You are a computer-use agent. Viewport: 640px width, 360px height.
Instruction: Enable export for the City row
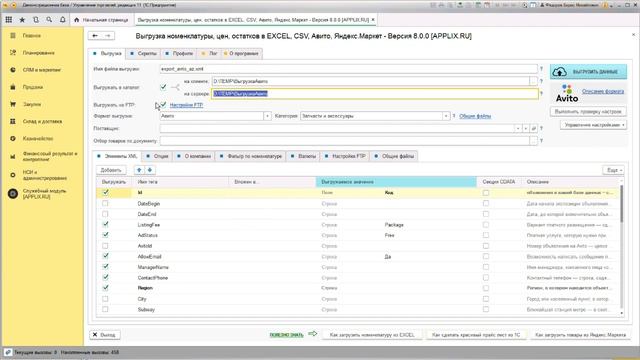105,299
